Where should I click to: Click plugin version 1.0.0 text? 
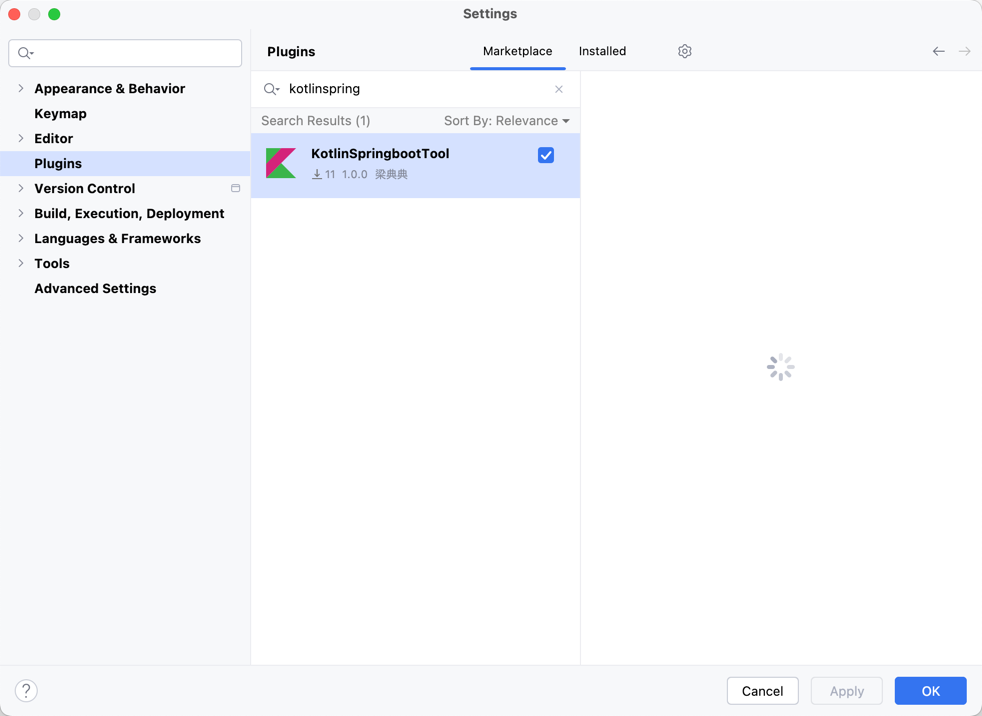click(x=354, y=174)
